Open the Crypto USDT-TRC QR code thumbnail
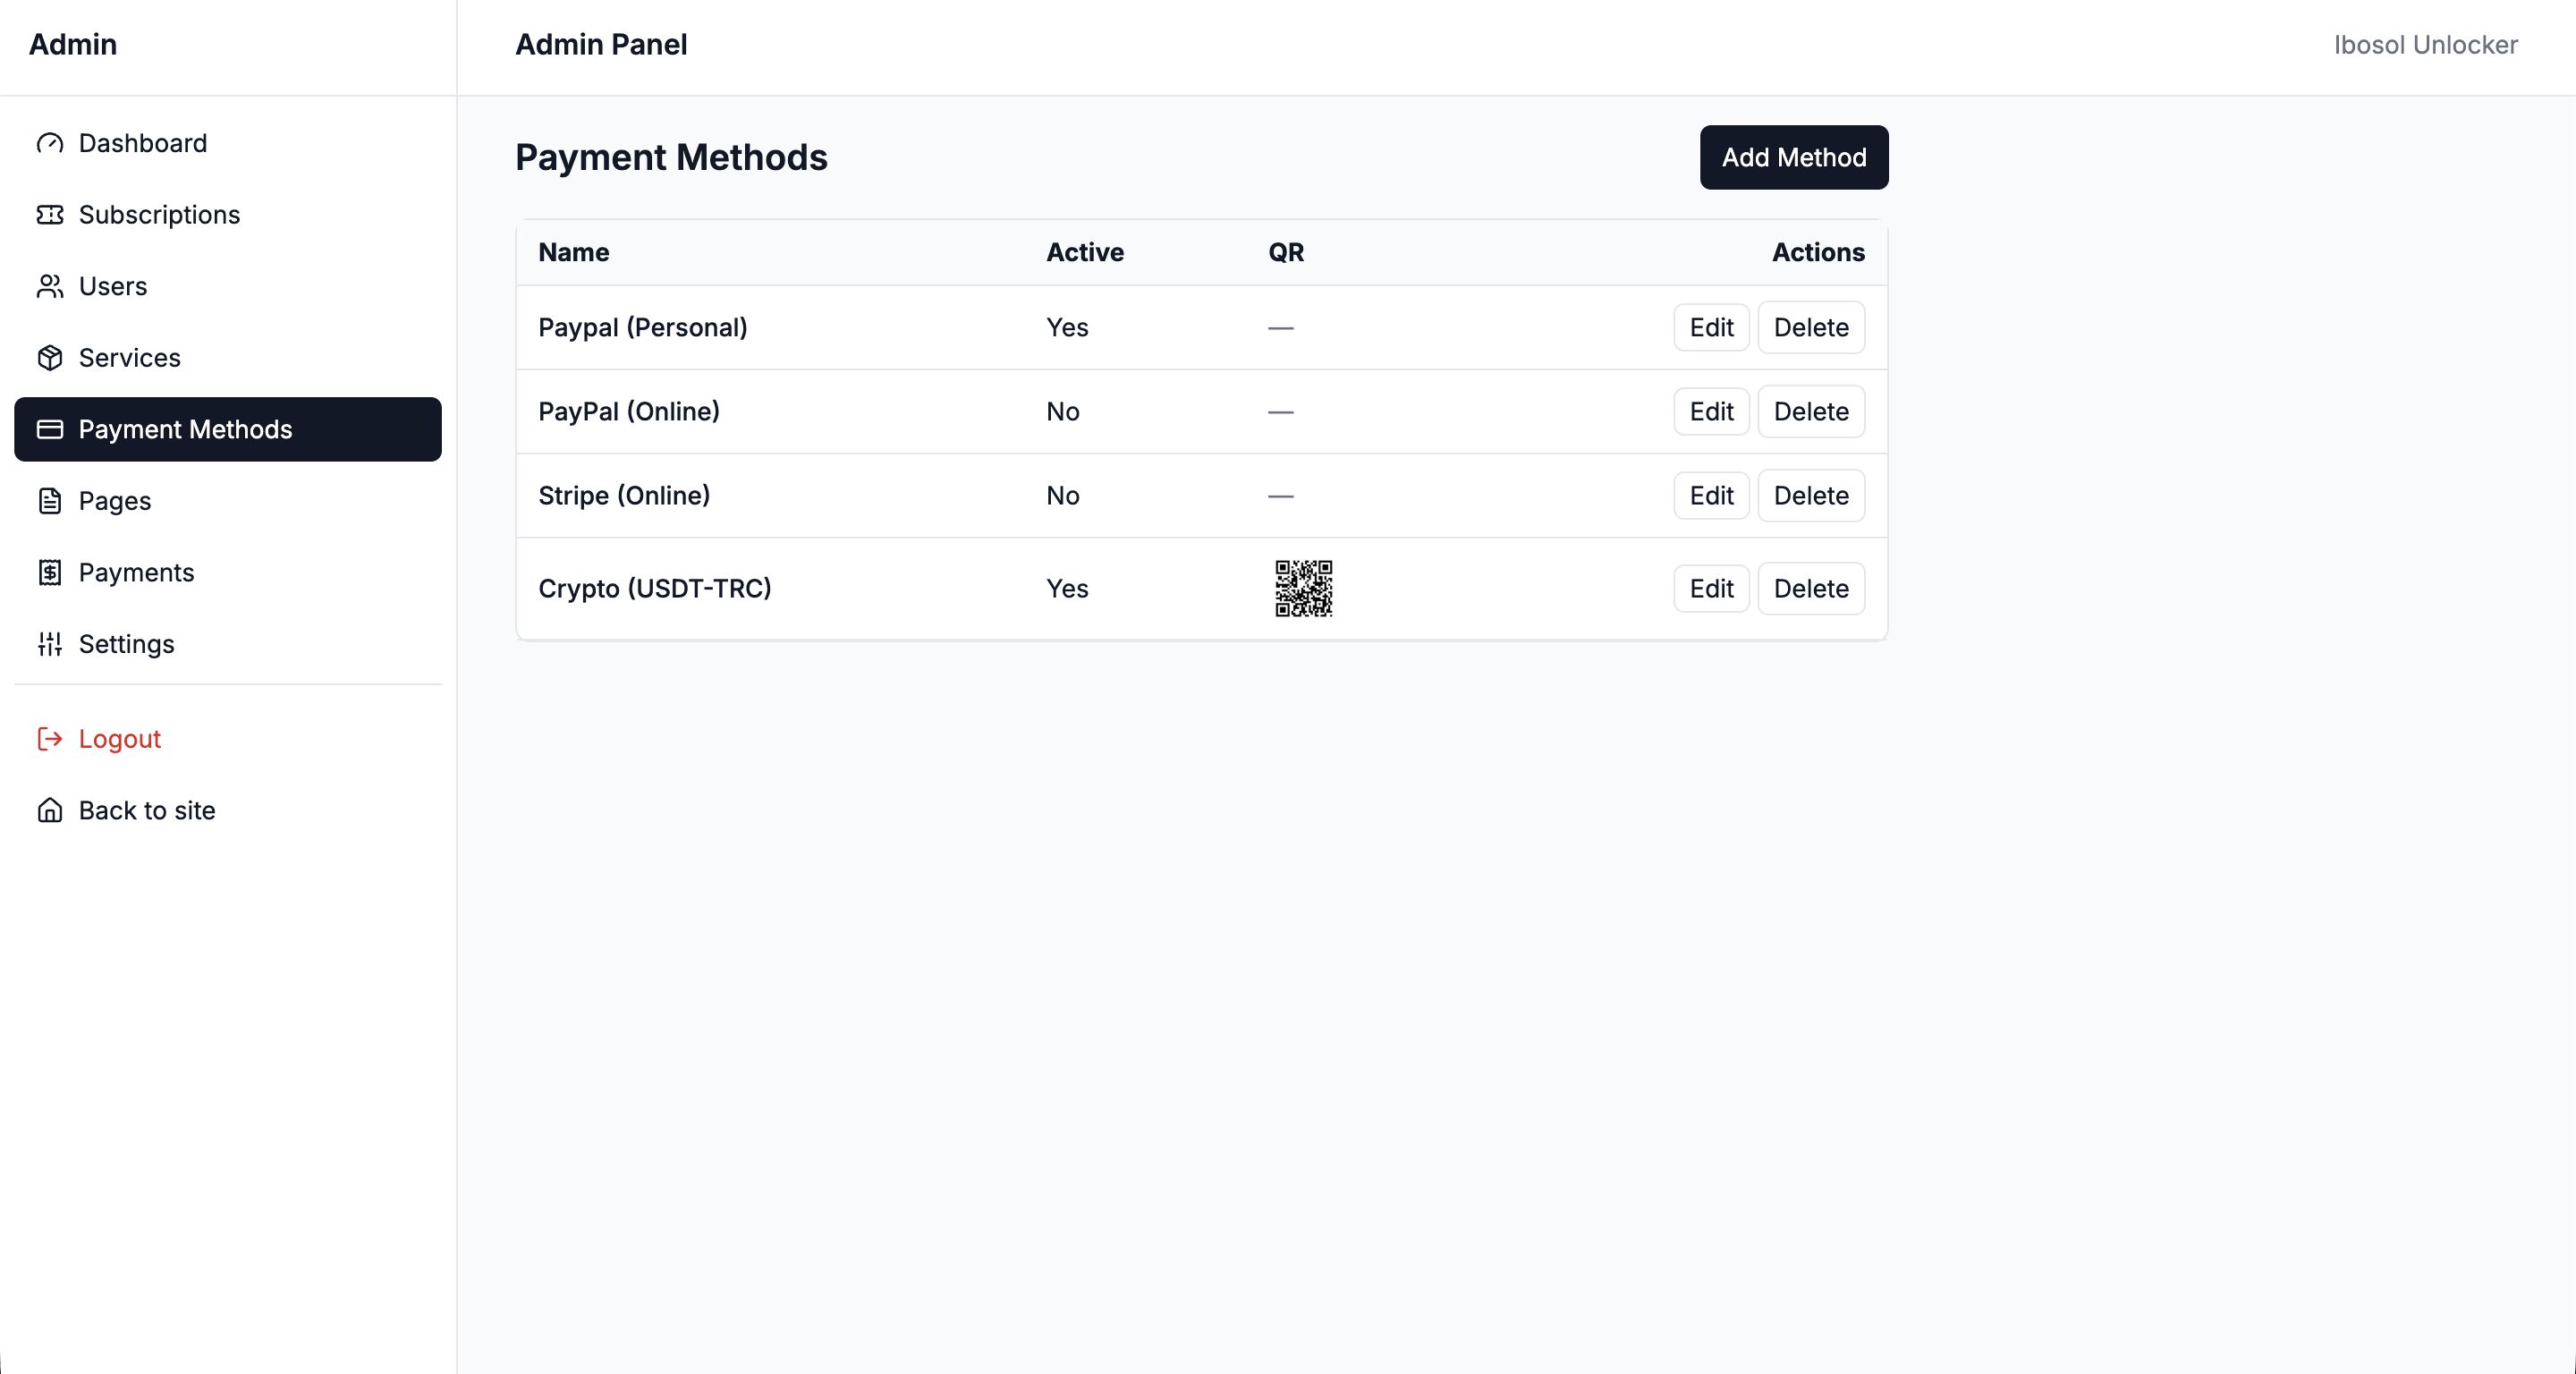This screenshot has height=1374, width=2576. click(1303, 588)
